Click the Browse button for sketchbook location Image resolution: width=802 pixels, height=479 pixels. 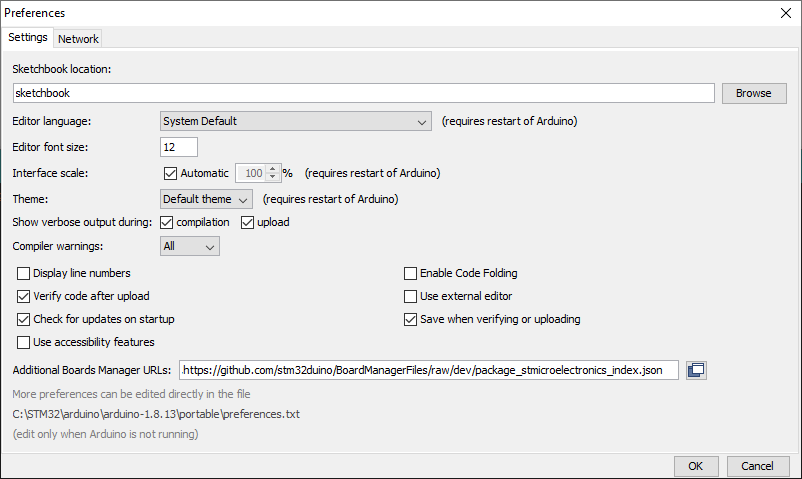(753, 93)
